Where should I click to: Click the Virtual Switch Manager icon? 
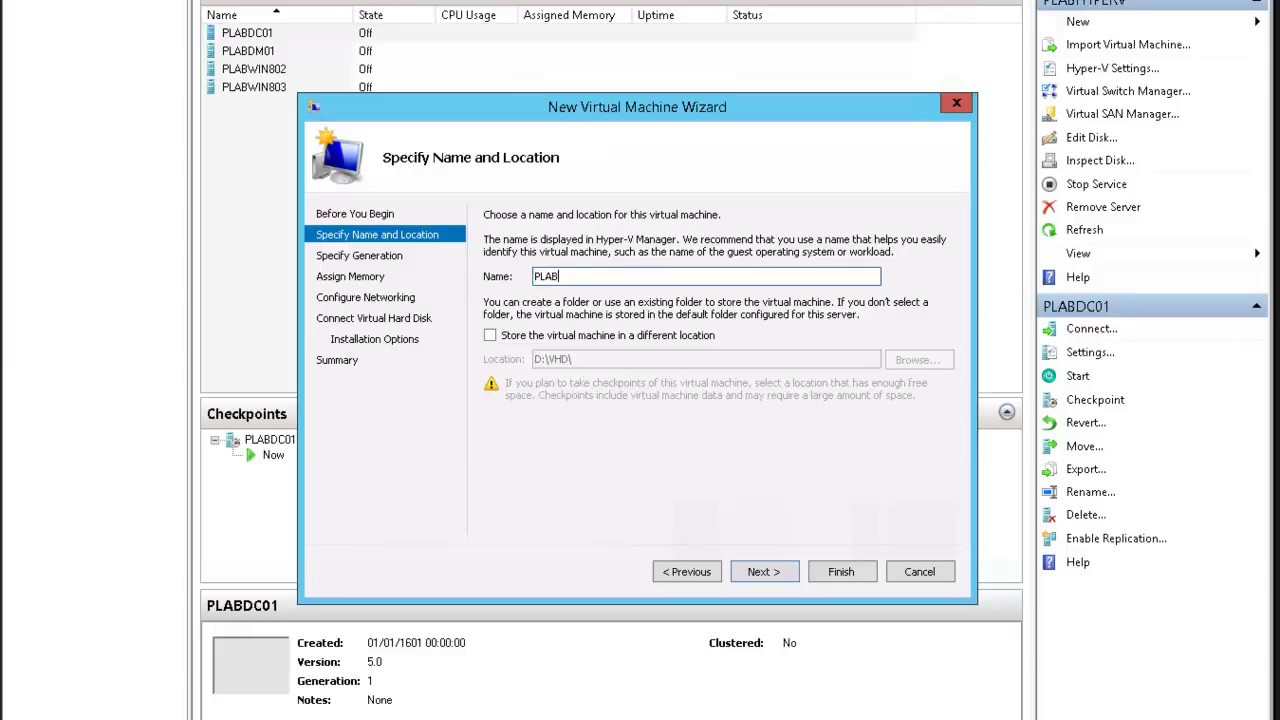coord(1049,91)
